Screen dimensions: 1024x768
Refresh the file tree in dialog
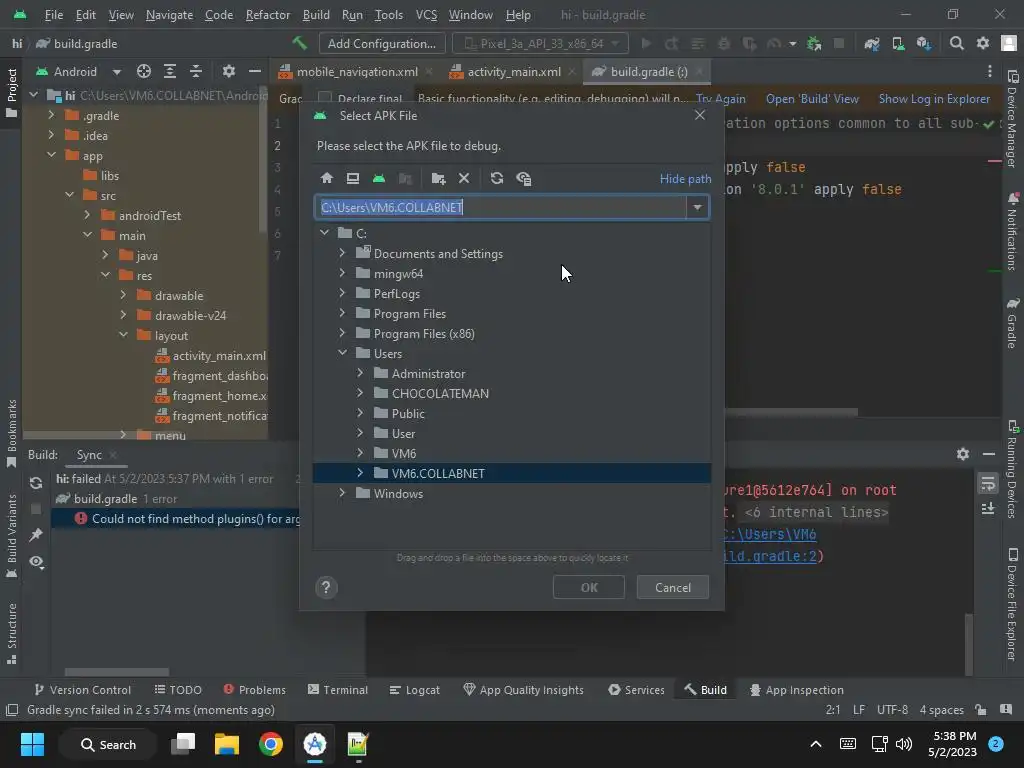[497, 178]
